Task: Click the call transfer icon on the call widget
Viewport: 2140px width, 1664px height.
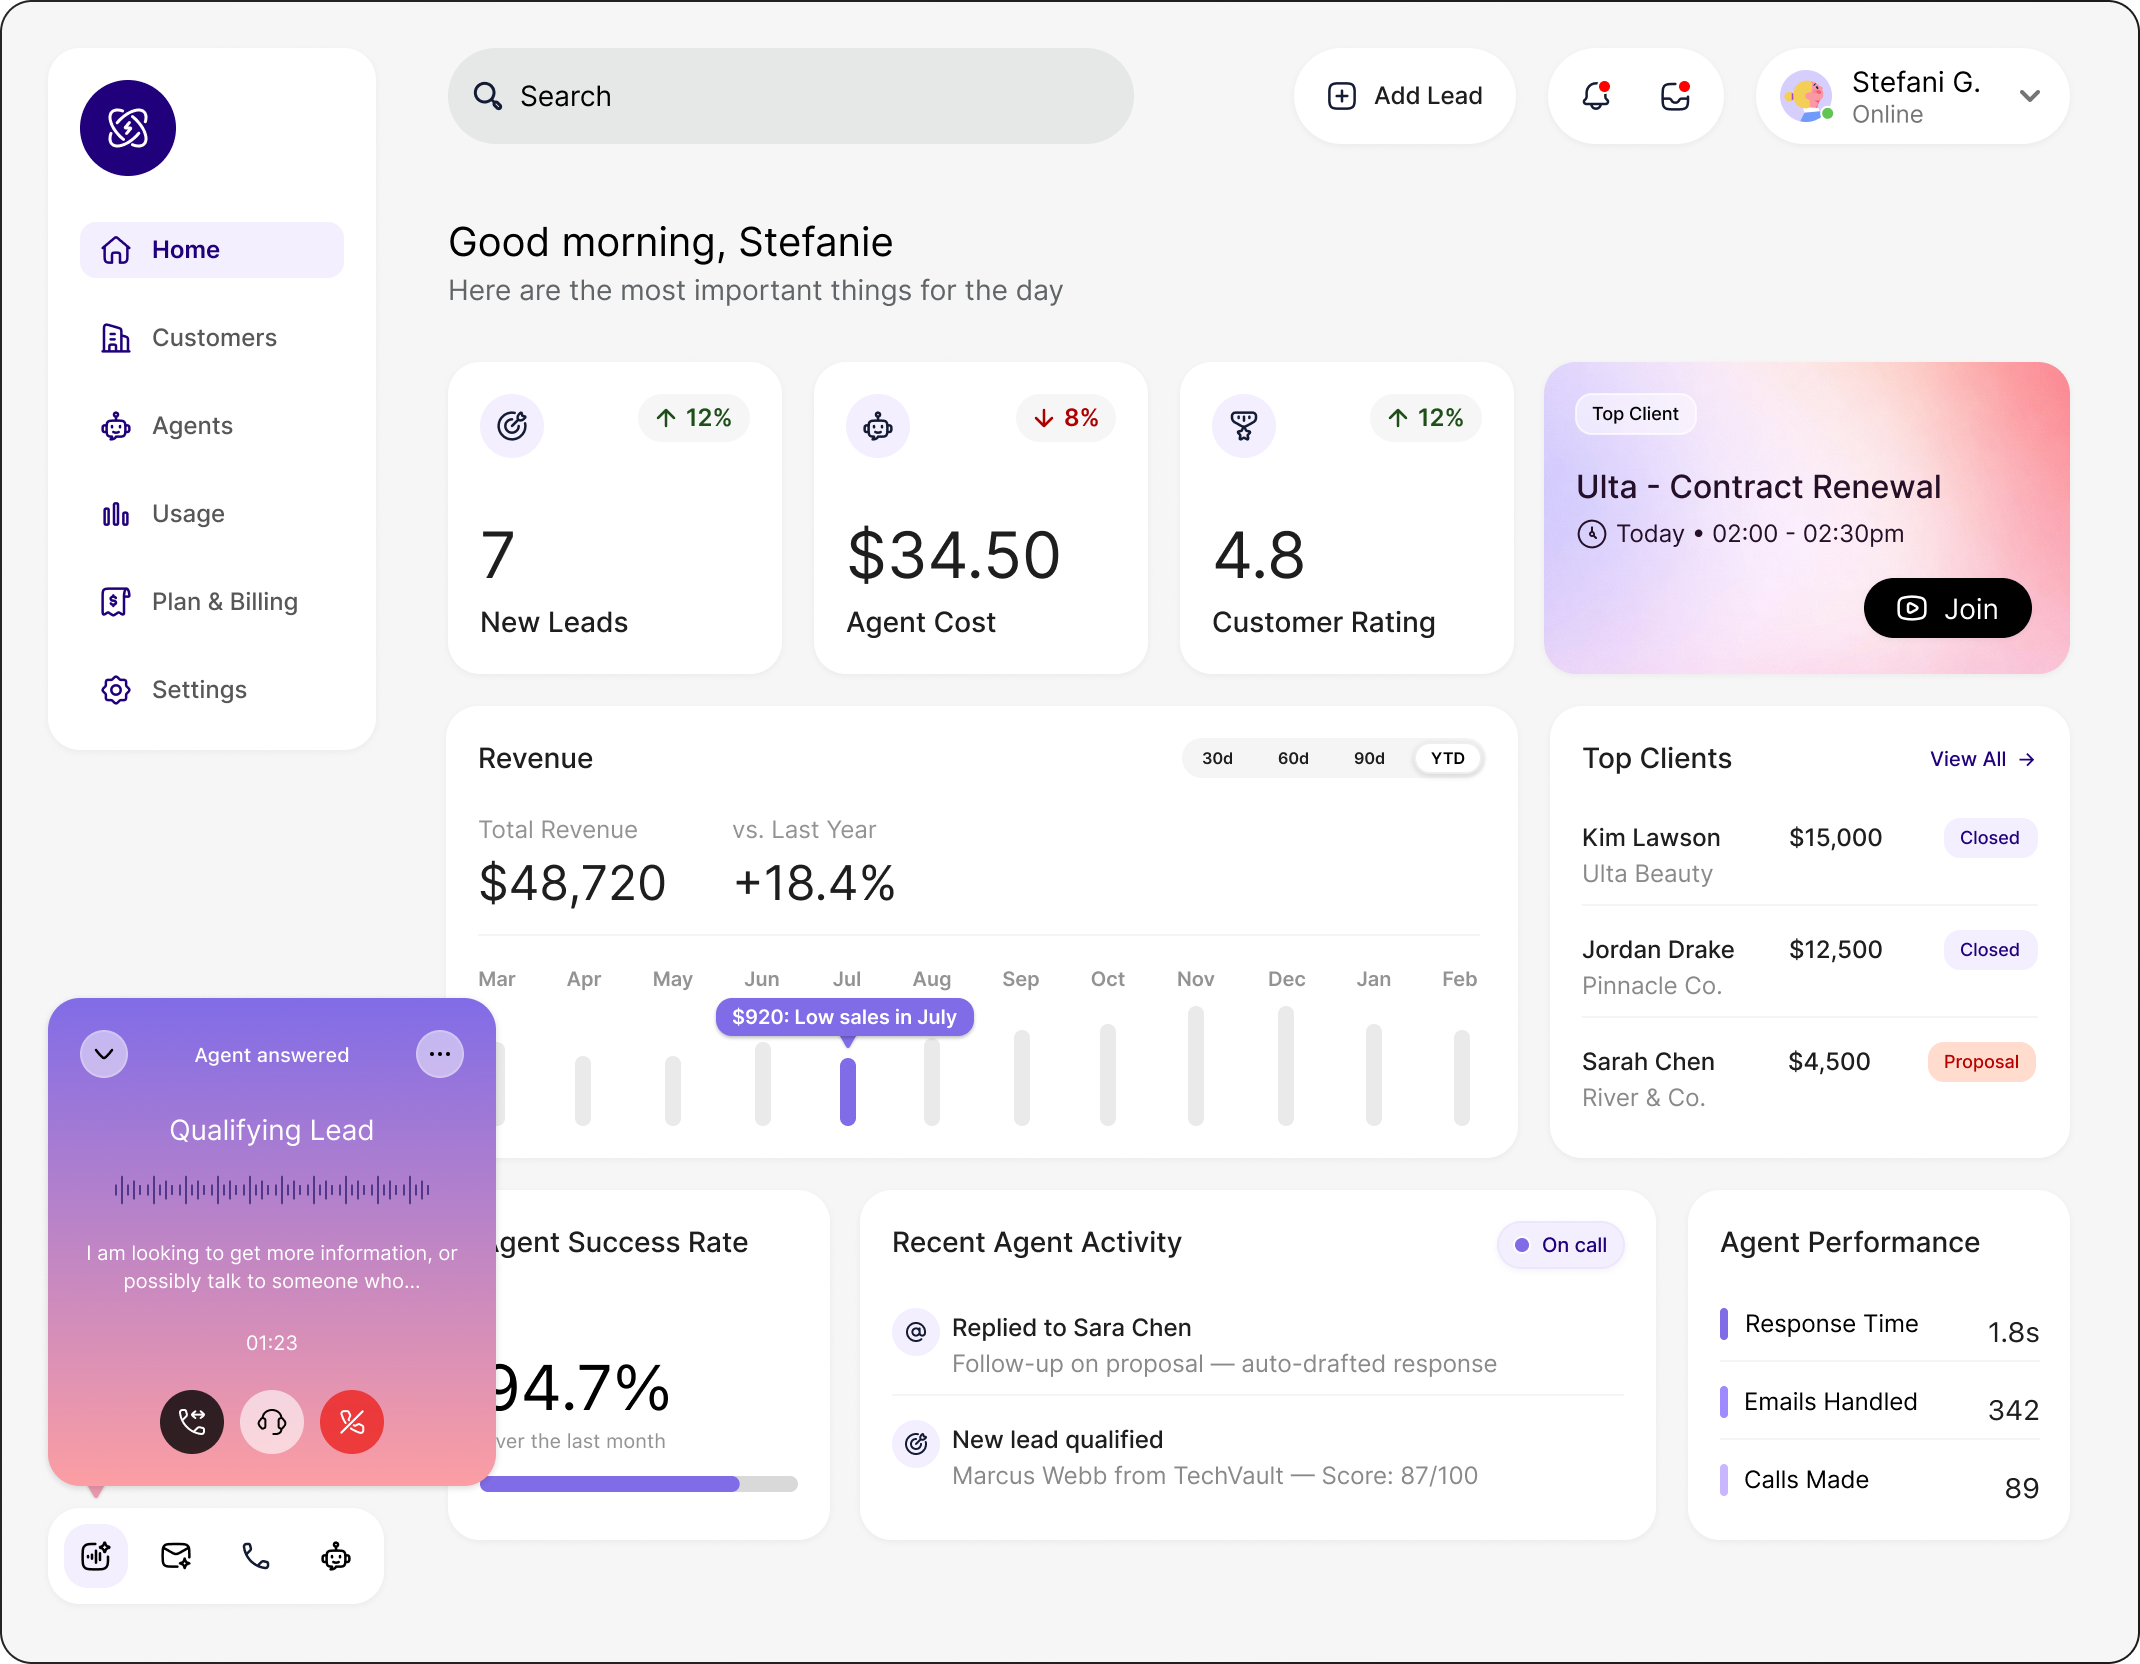Action: [191, 1422]
